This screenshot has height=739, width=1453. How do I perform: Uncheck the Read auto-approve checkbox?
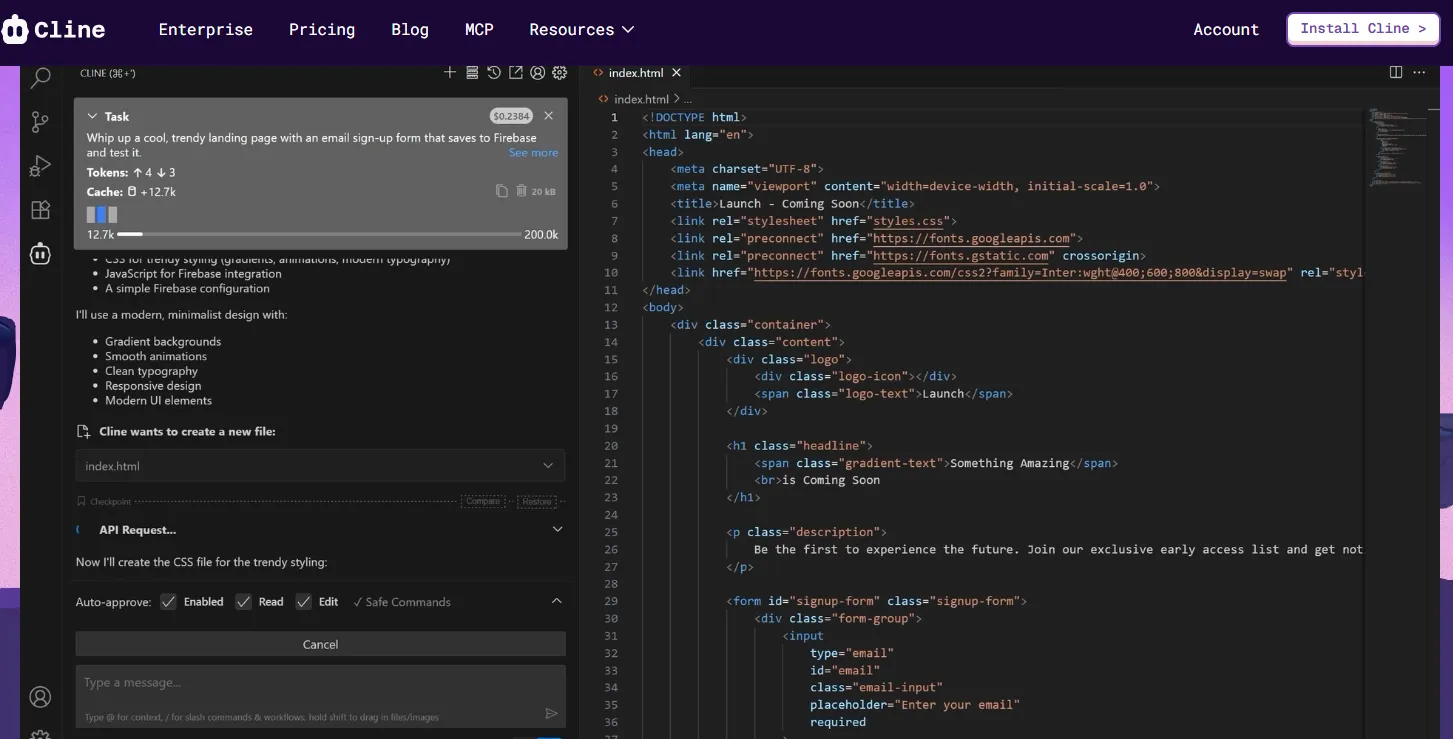(x=244, y=602)
